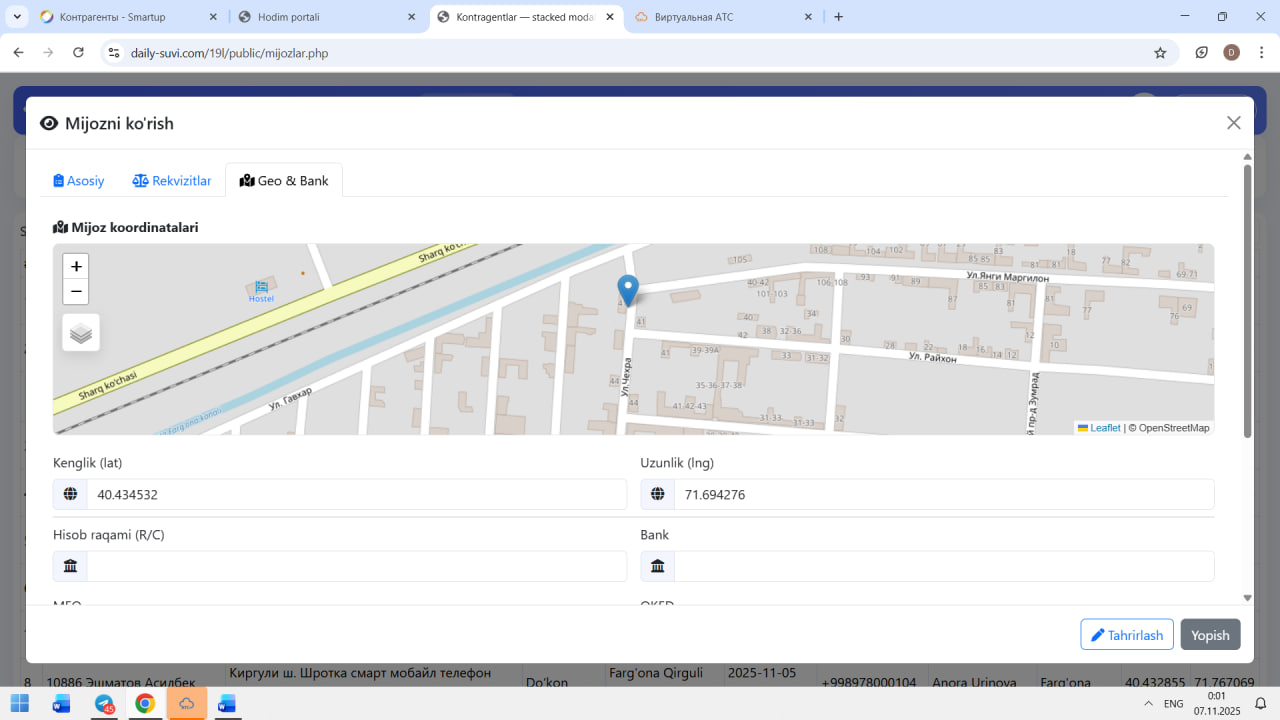Expand the browser tab search dropdown
The height and width of the screenshot is (720, 1280).
(17, 17)
